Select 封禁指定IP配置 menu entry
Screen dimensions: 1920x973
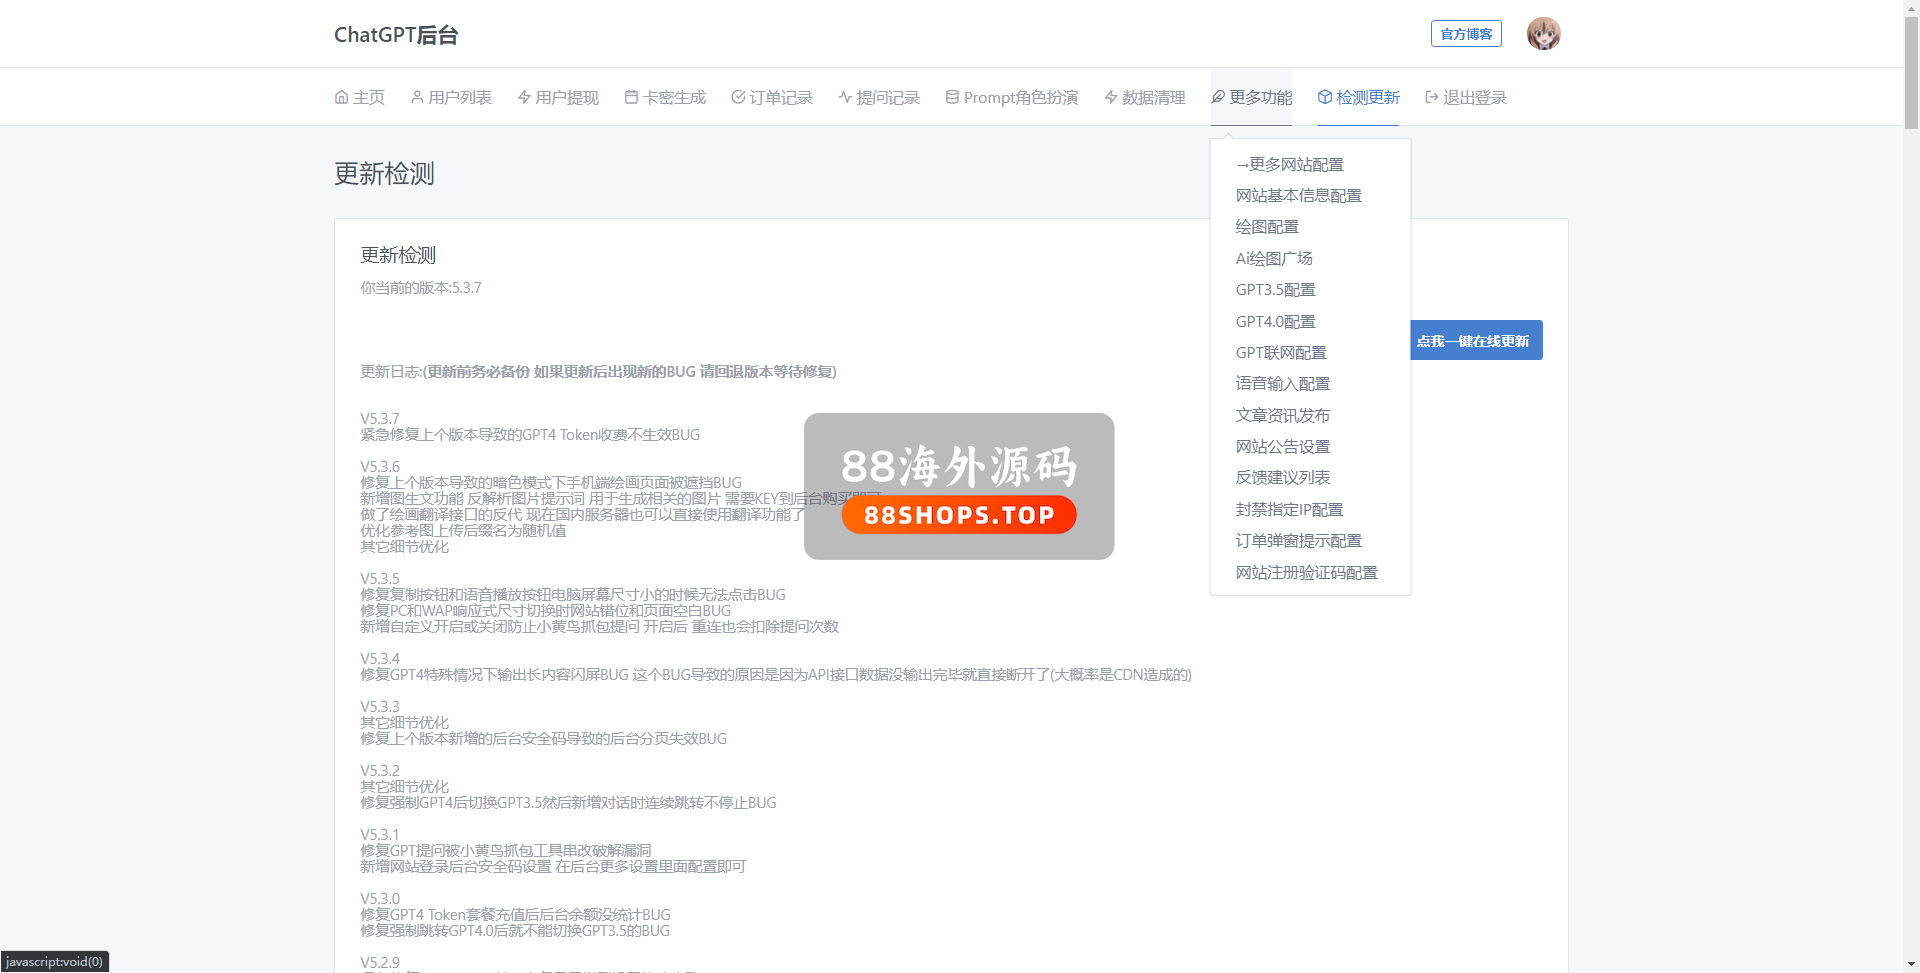pyautogui.click(x=1289, y=510)
